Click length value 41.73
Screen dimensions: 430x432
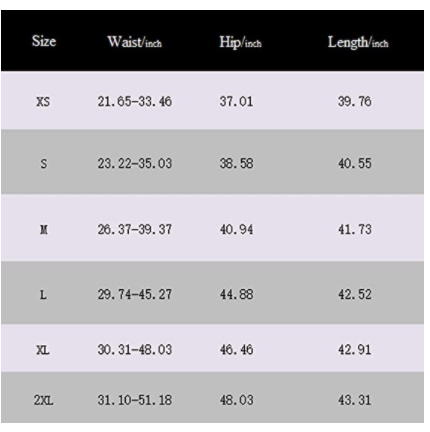[355, 229]
